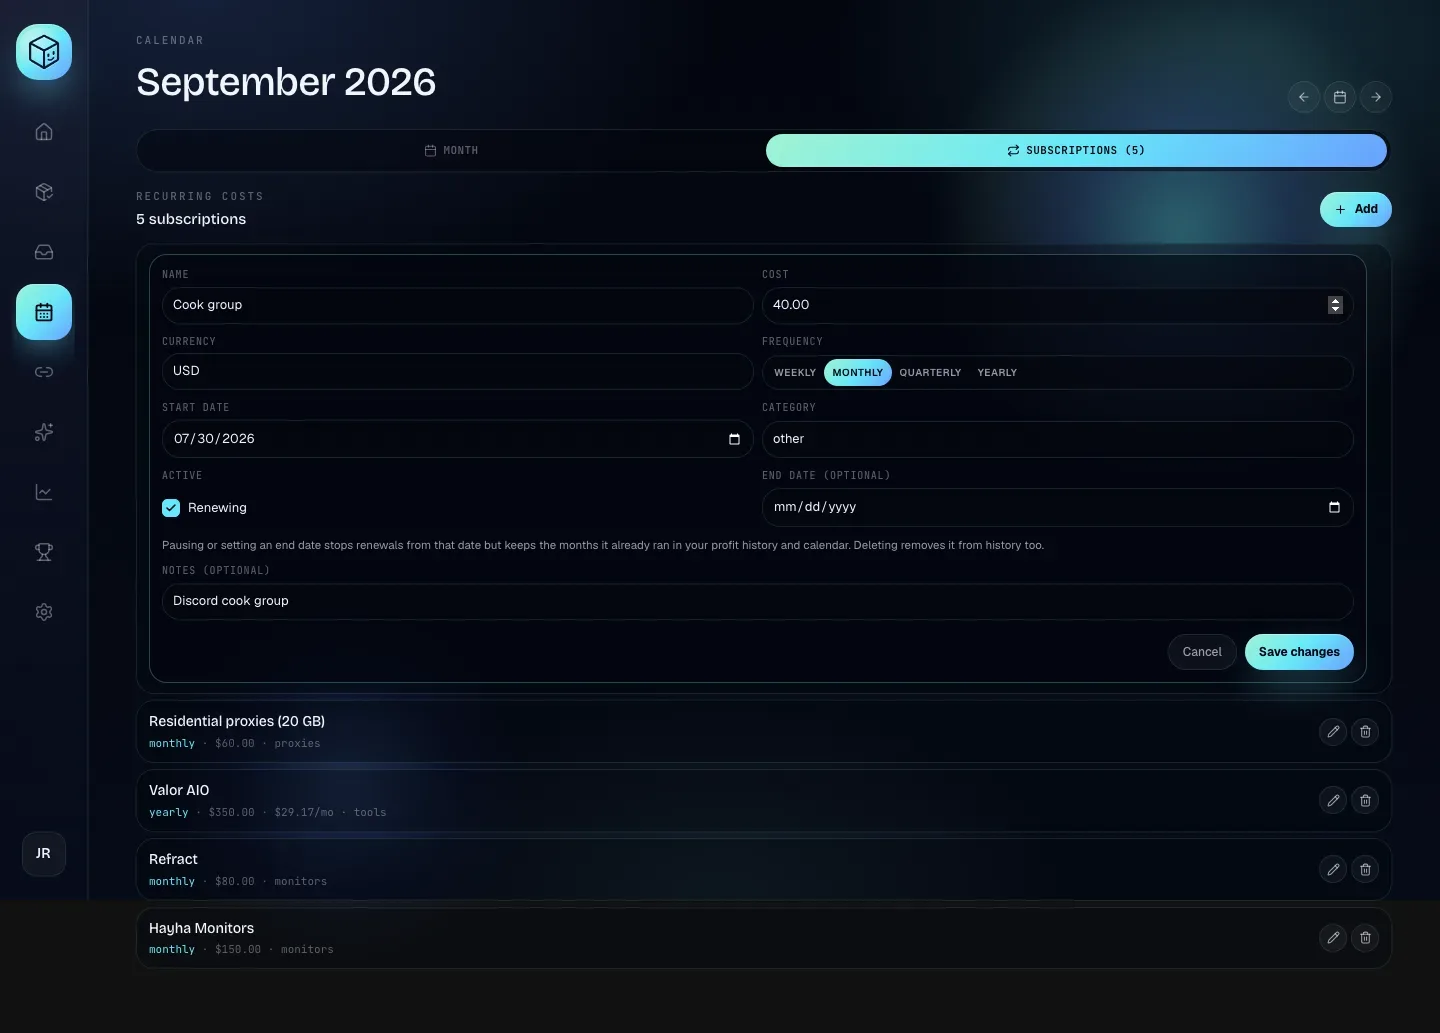The width and height of the screenshot is (1440, 1033).
Task: Select Monthly frequency
Action: (858, 373)
